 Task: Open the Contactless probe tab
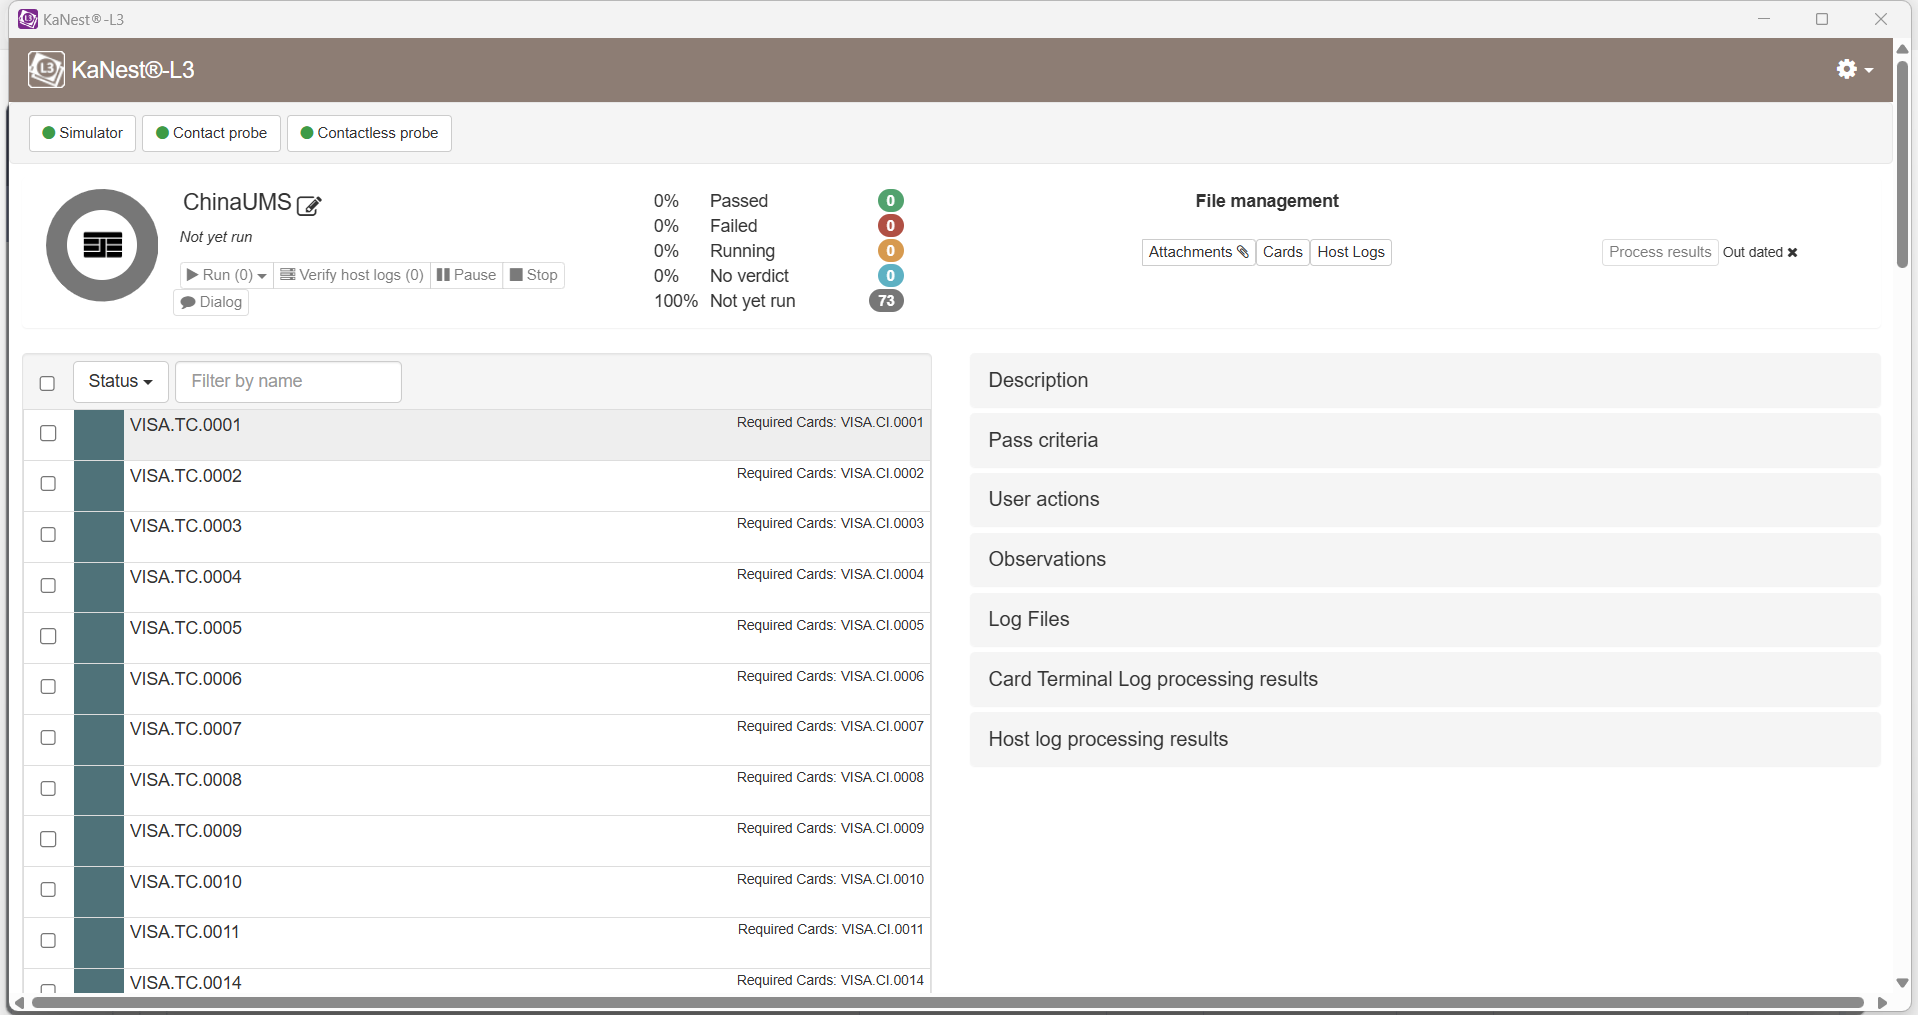click(369, 133)
